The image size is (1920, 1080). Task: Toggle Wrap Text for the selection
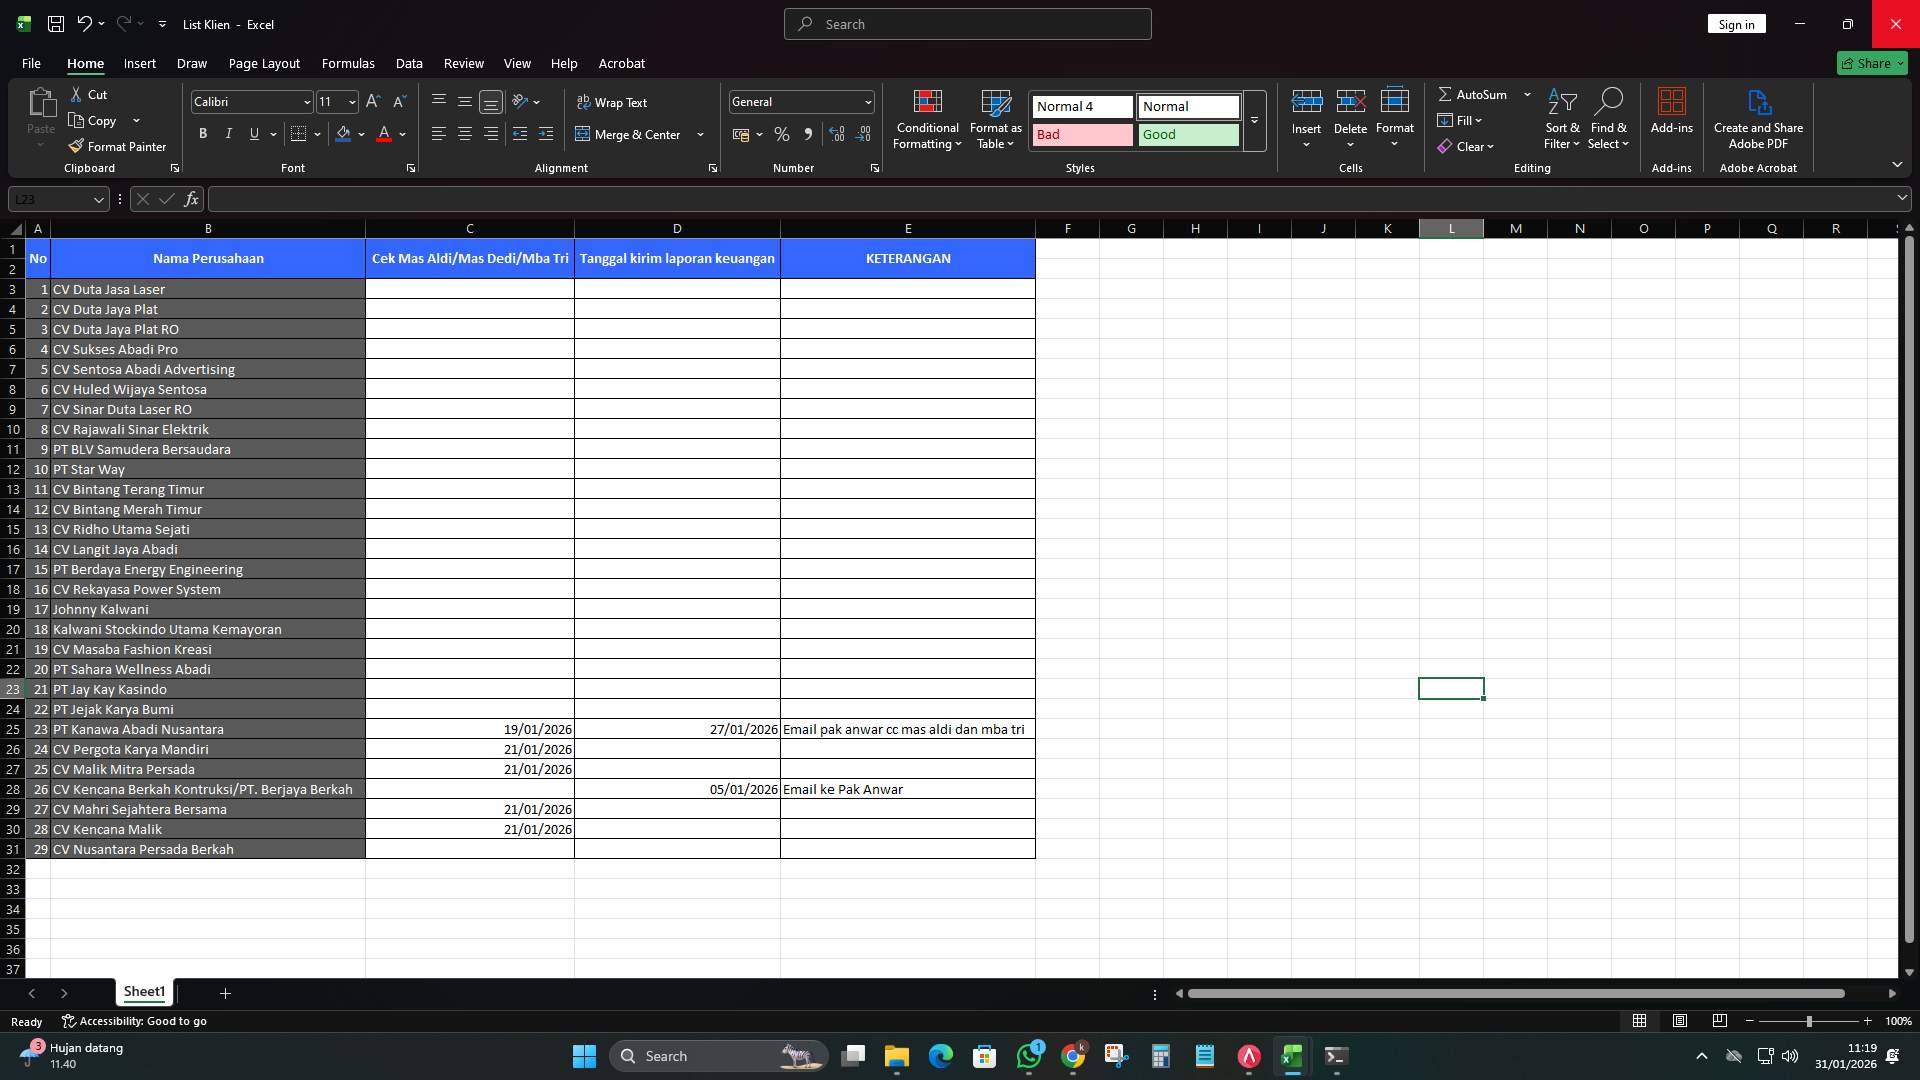(613, 101)
